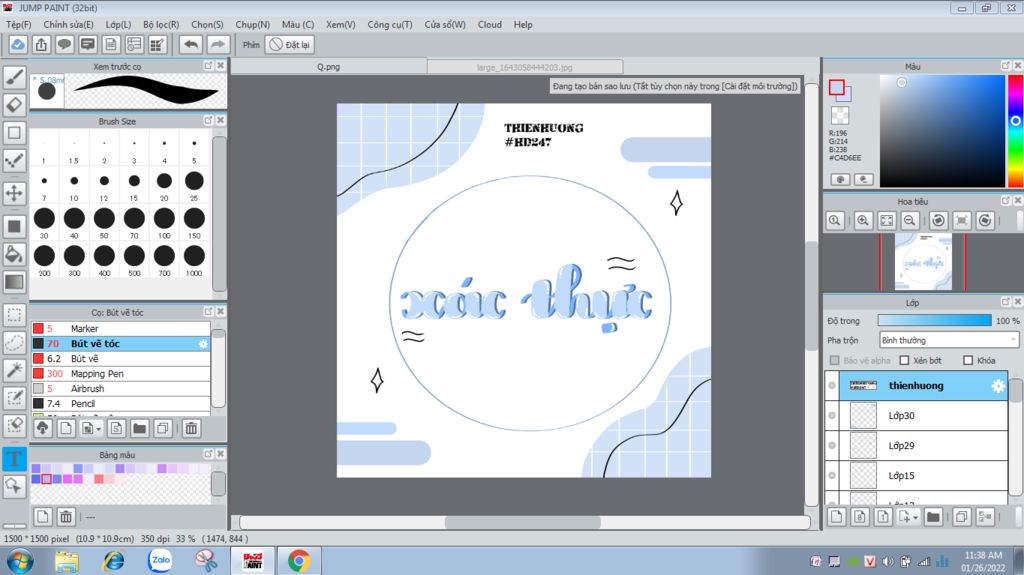Viewport: 1024px width, 575px height.
Task: Switch to the Q.png tab
Action: (x=328, y=67)
